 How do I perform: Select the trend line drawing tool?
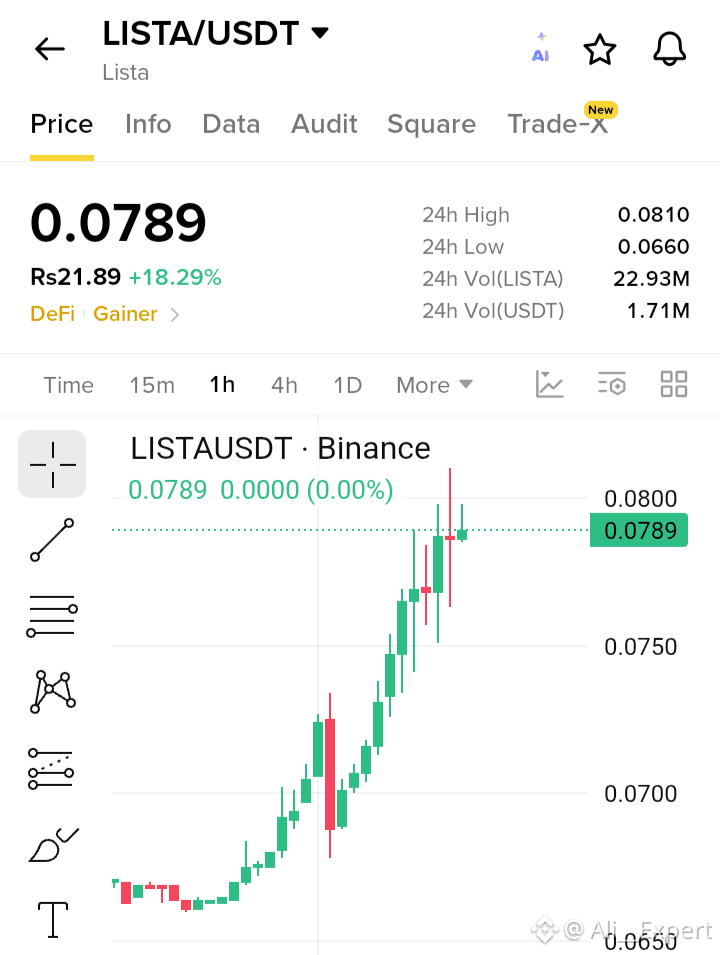pos(52,540)
